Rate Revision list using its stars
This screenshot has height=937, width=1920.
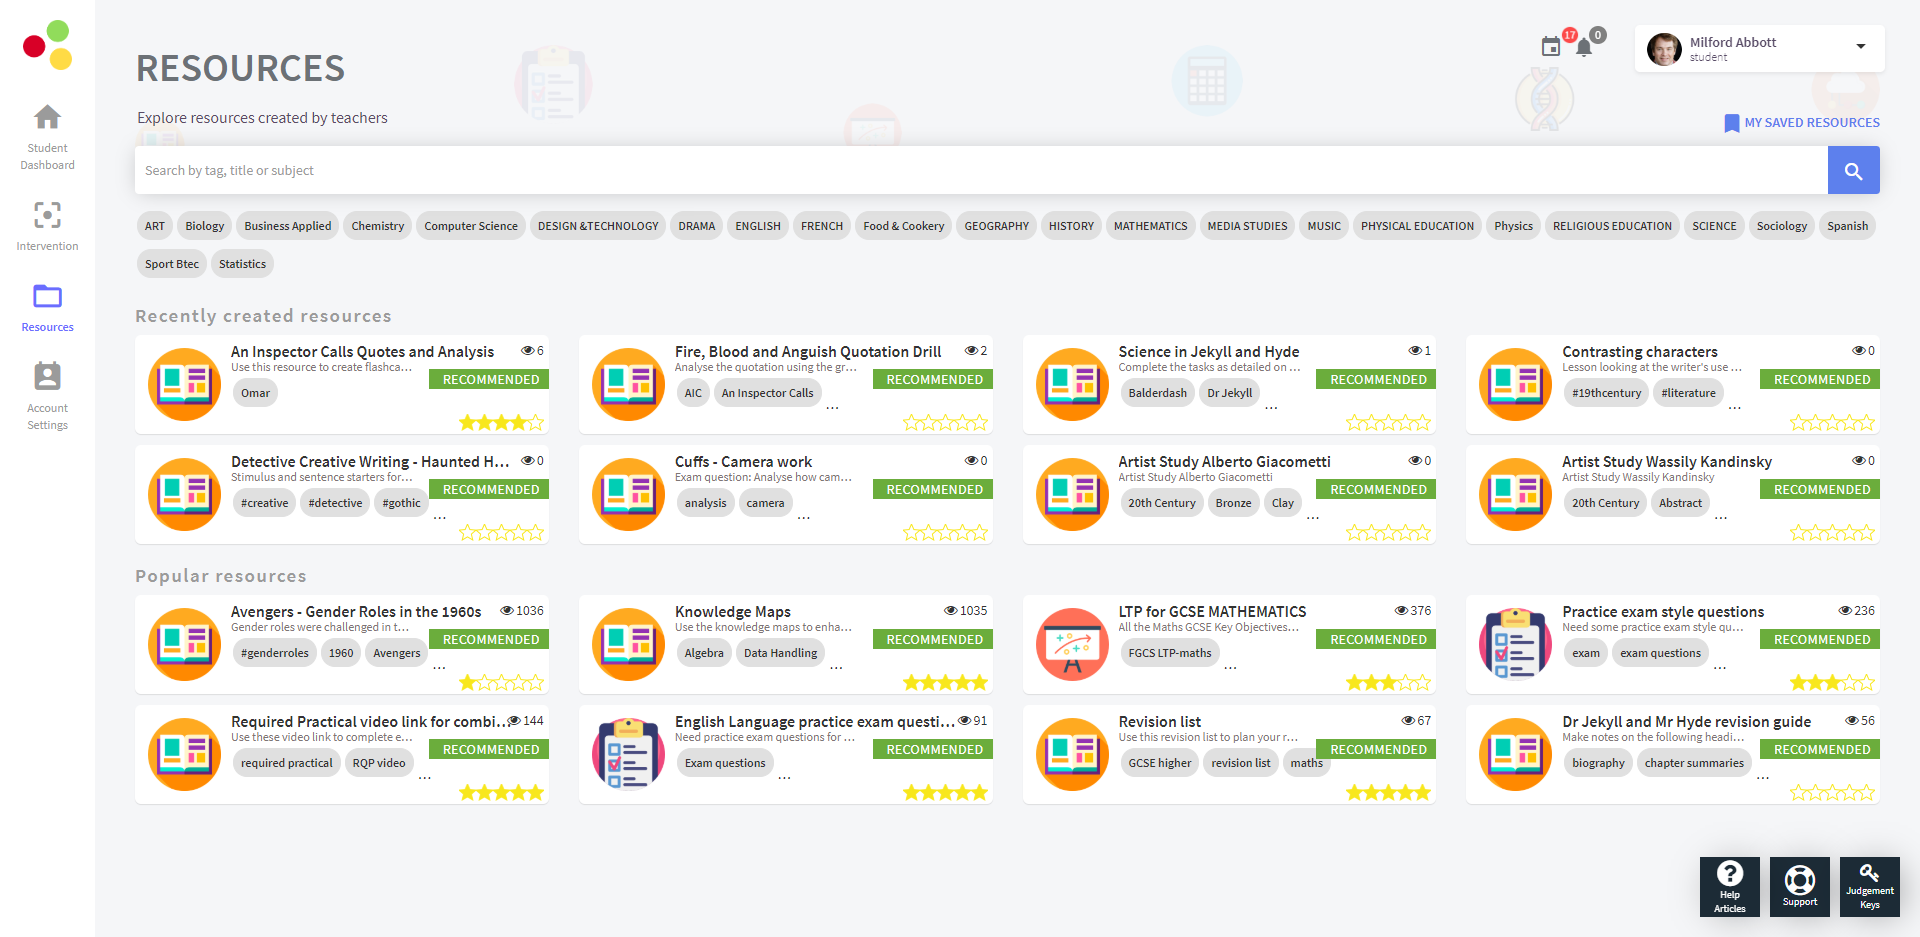(x=1388, y=793)
